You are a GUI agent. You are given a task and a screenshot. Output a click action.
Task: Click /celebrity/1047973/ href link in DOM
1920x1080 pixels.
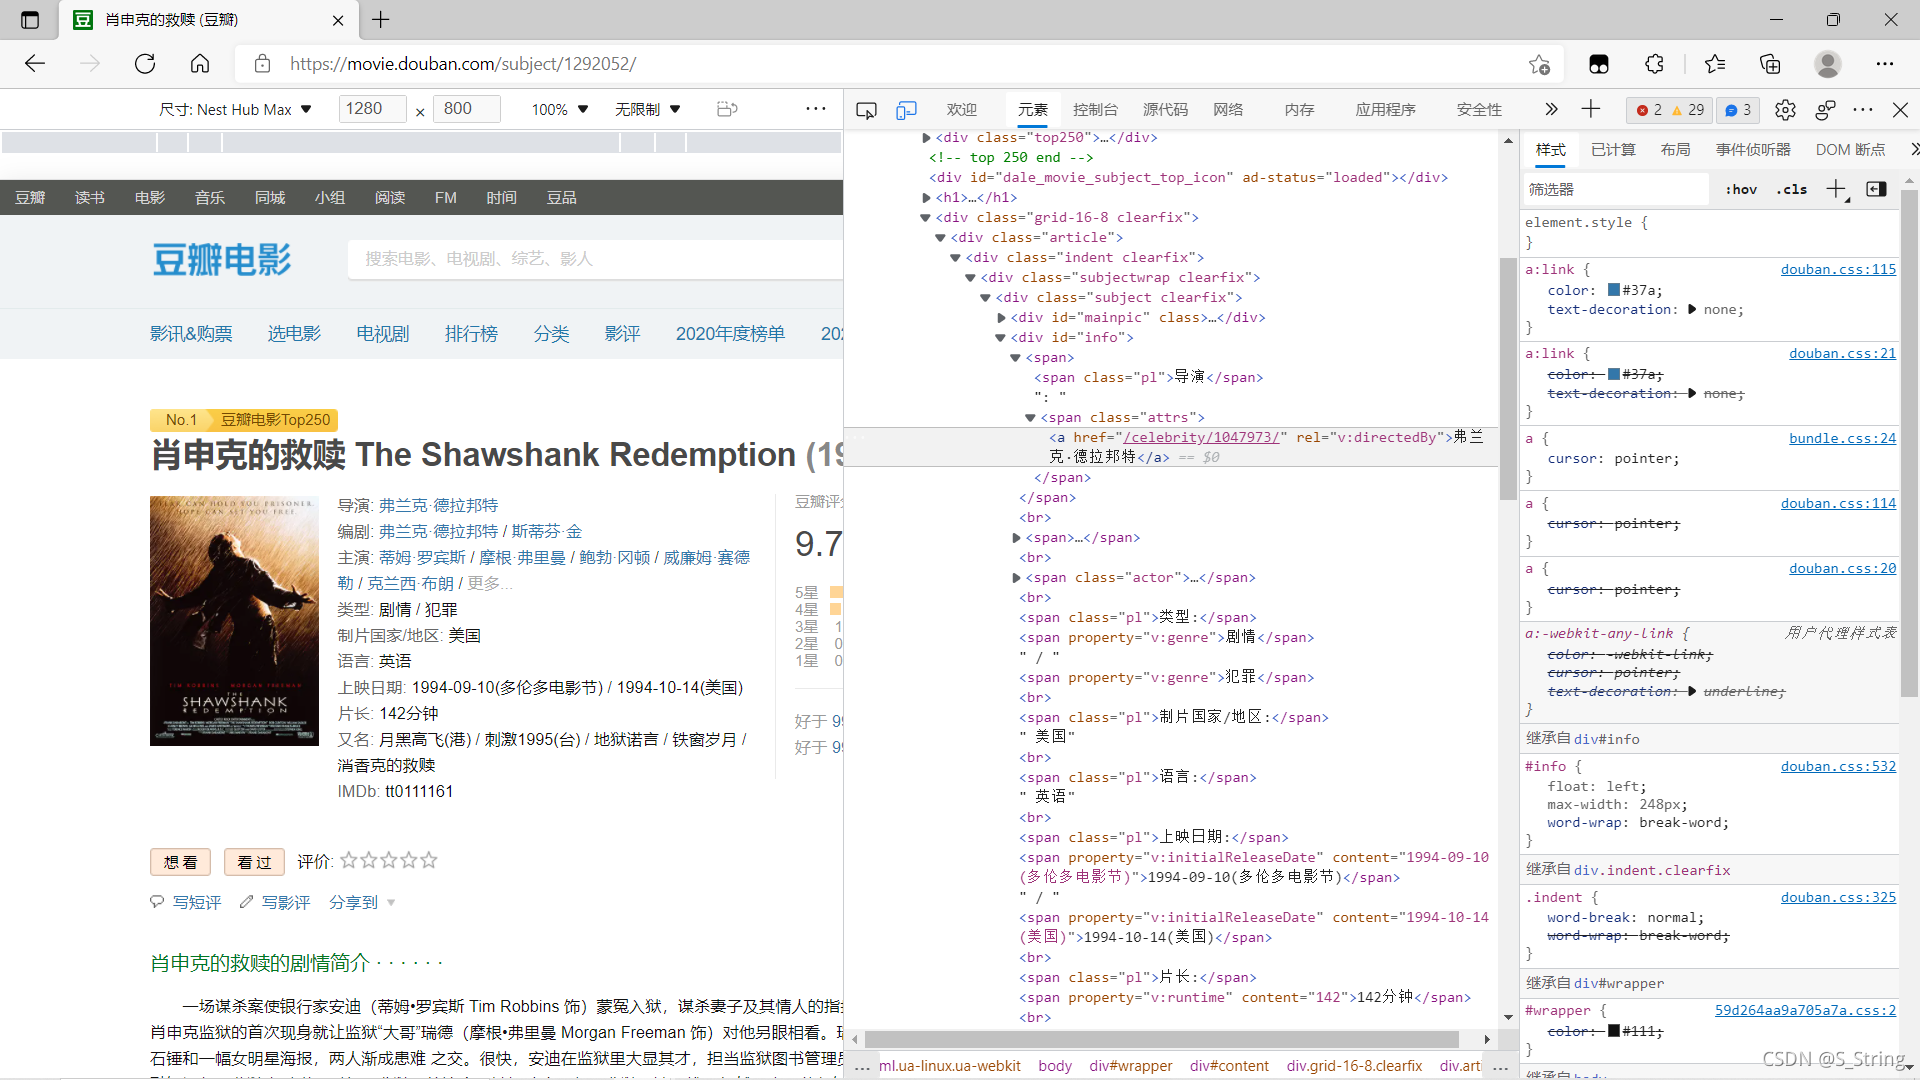coord(1201,437)
